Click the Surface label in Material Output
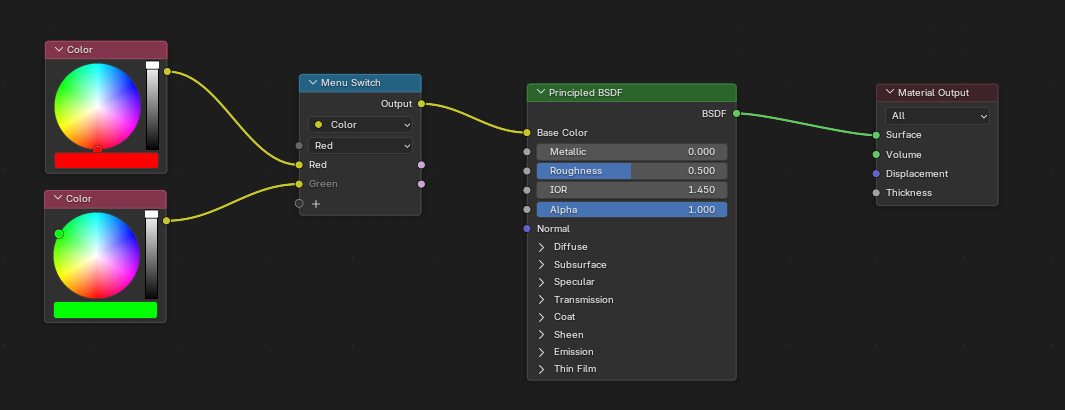This screenshot has height=410, width=1065. pos(903,135)
